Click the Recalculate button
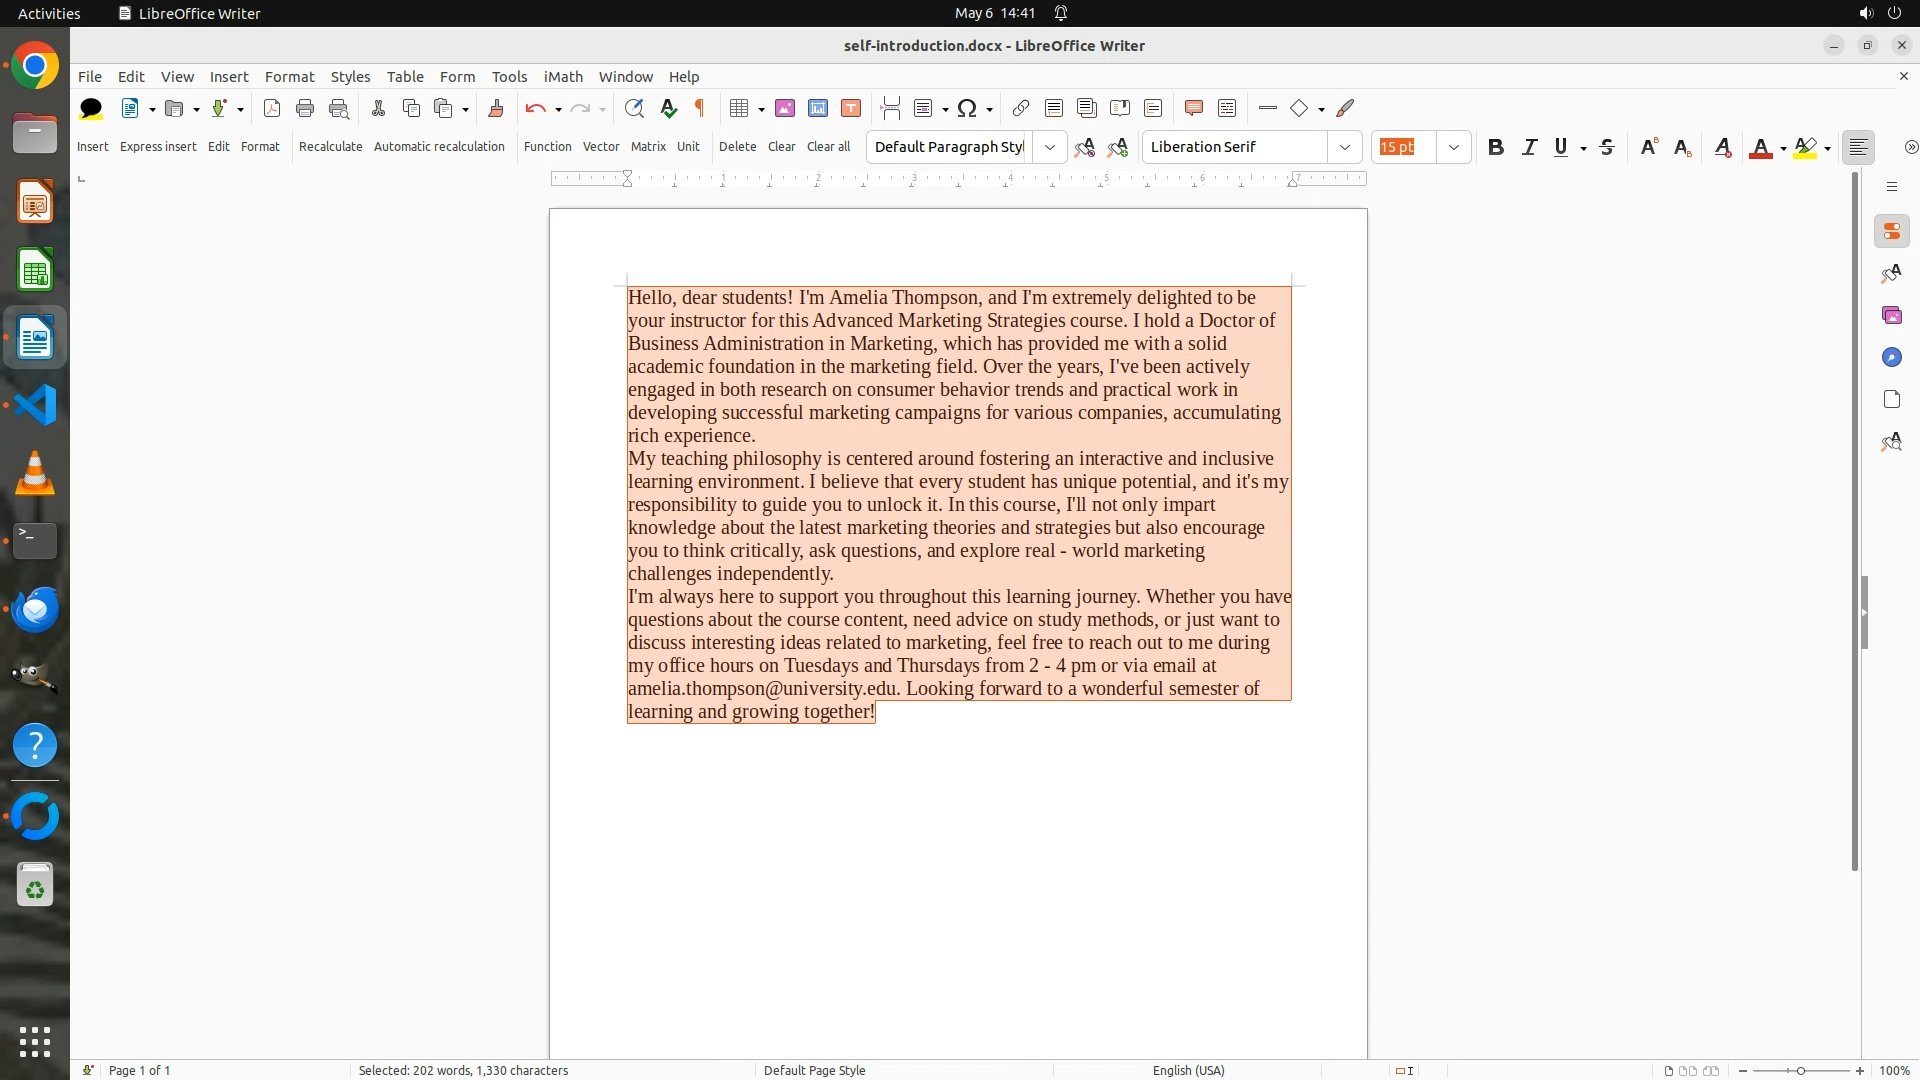 tap(330, 146)
